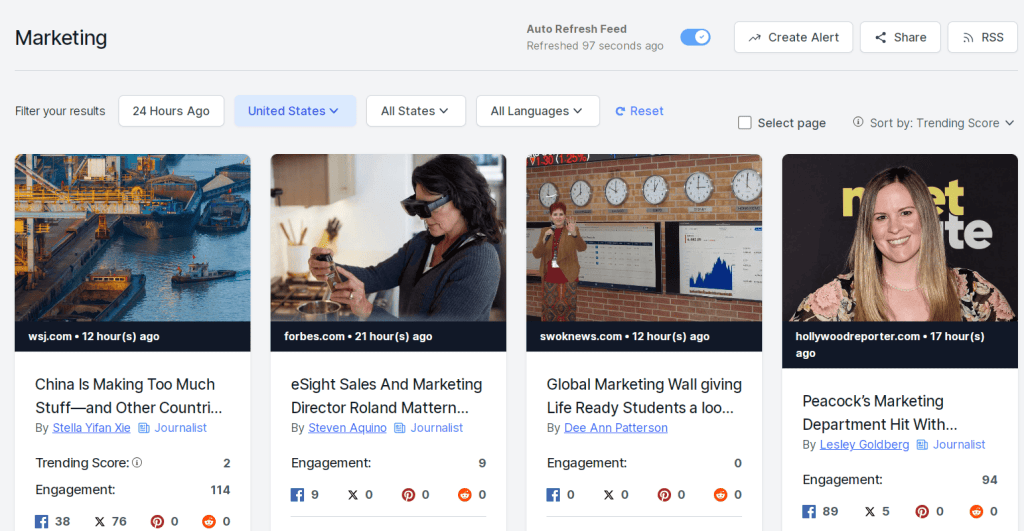1024x531 pixels.
Task: Check the Select page checkbox
Action: [745, 123]
